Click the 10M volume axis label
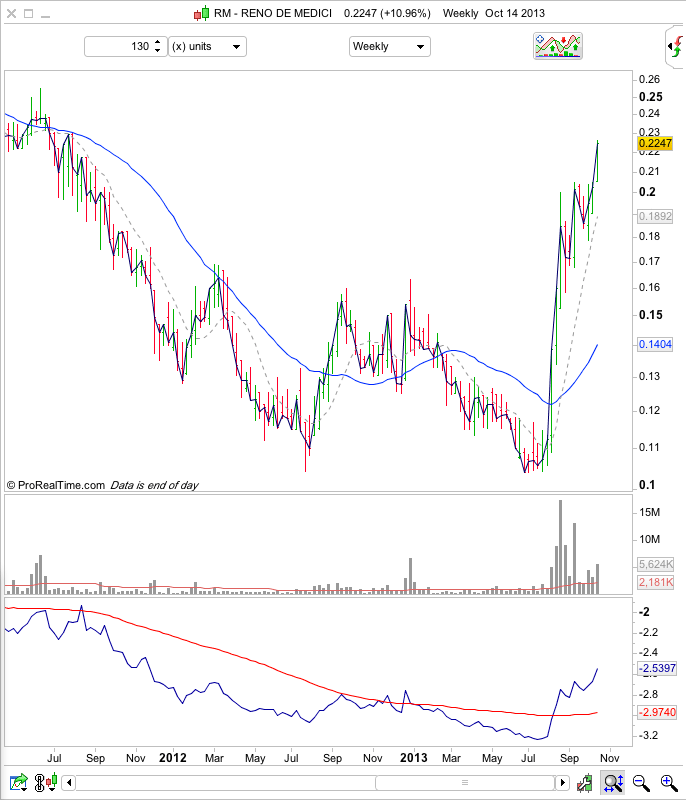Viewport: 686px width, 800px height. 650,539
